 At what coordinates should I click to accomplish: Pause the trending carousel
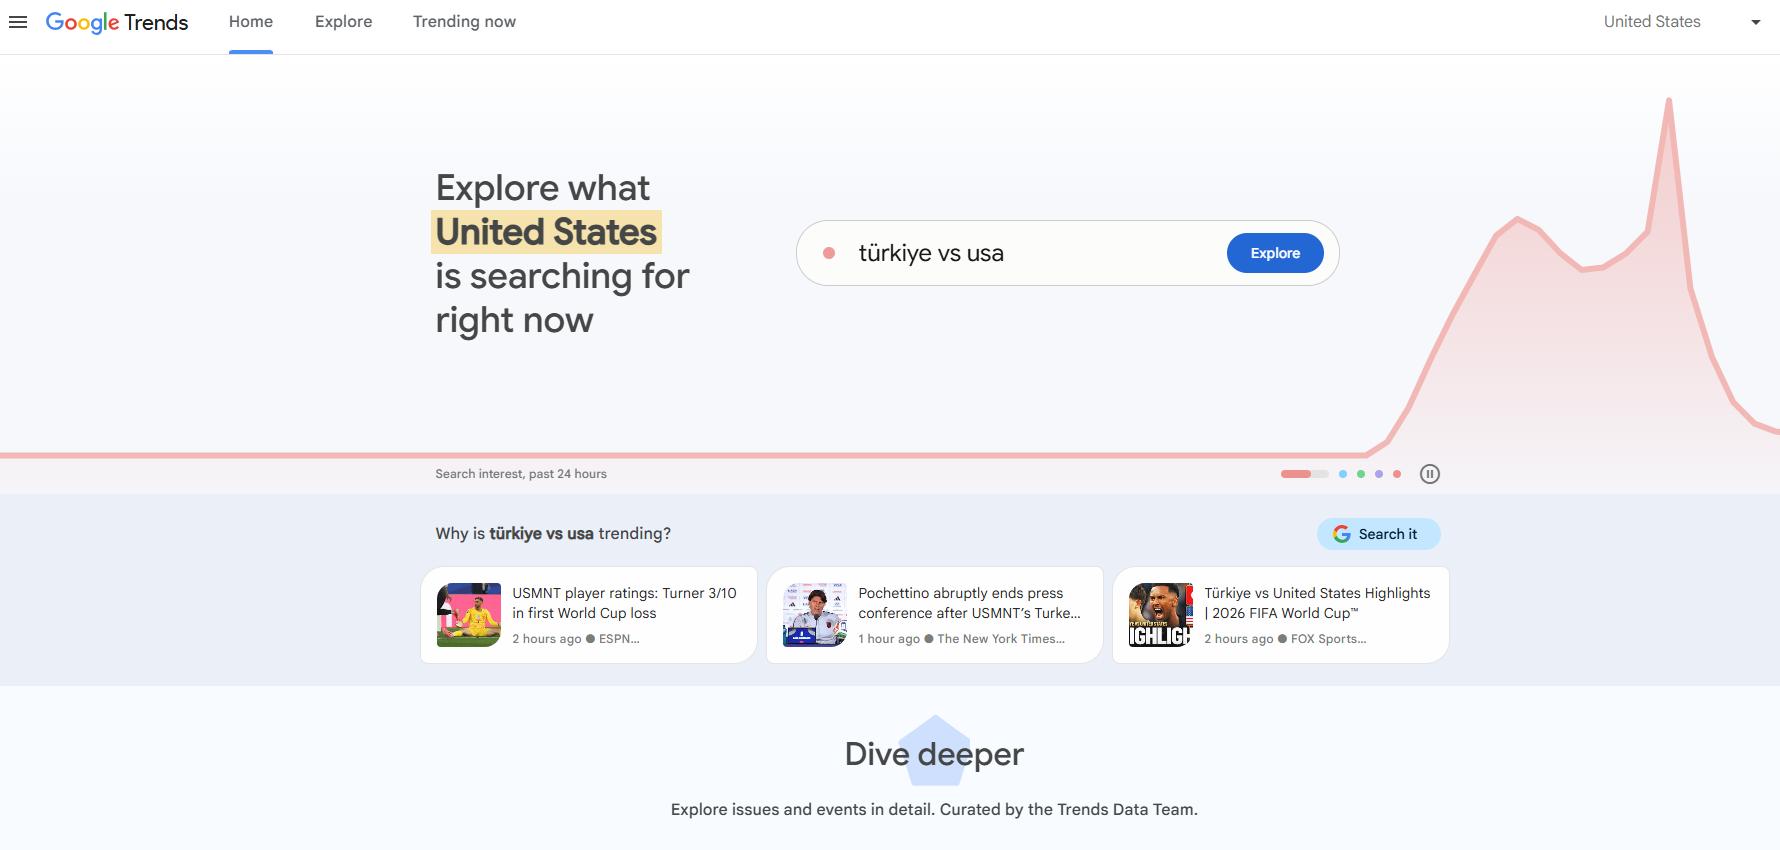[x=1430, y=474]
